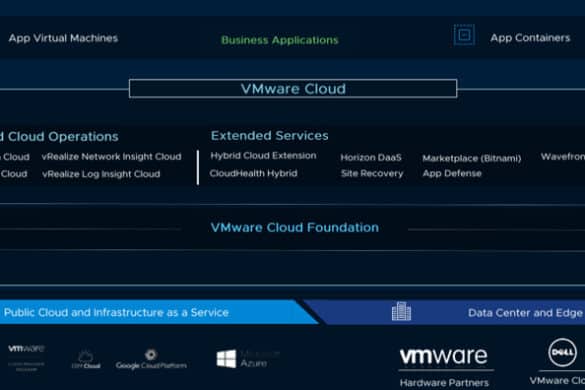Click Hardware Partners caption
Image resolution: width=585 pixels, height=390 pixels.
(444, 383)
